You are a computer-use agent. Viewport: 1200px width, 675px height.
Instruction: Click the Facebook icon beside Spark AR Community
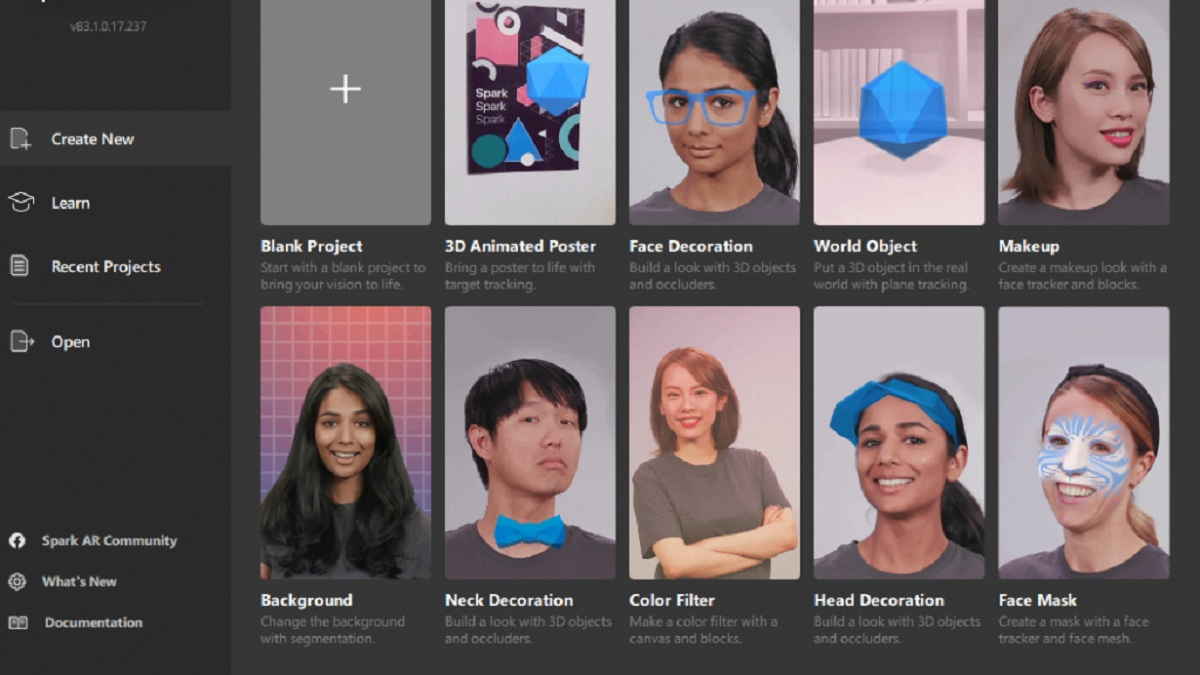click(17, 541)
